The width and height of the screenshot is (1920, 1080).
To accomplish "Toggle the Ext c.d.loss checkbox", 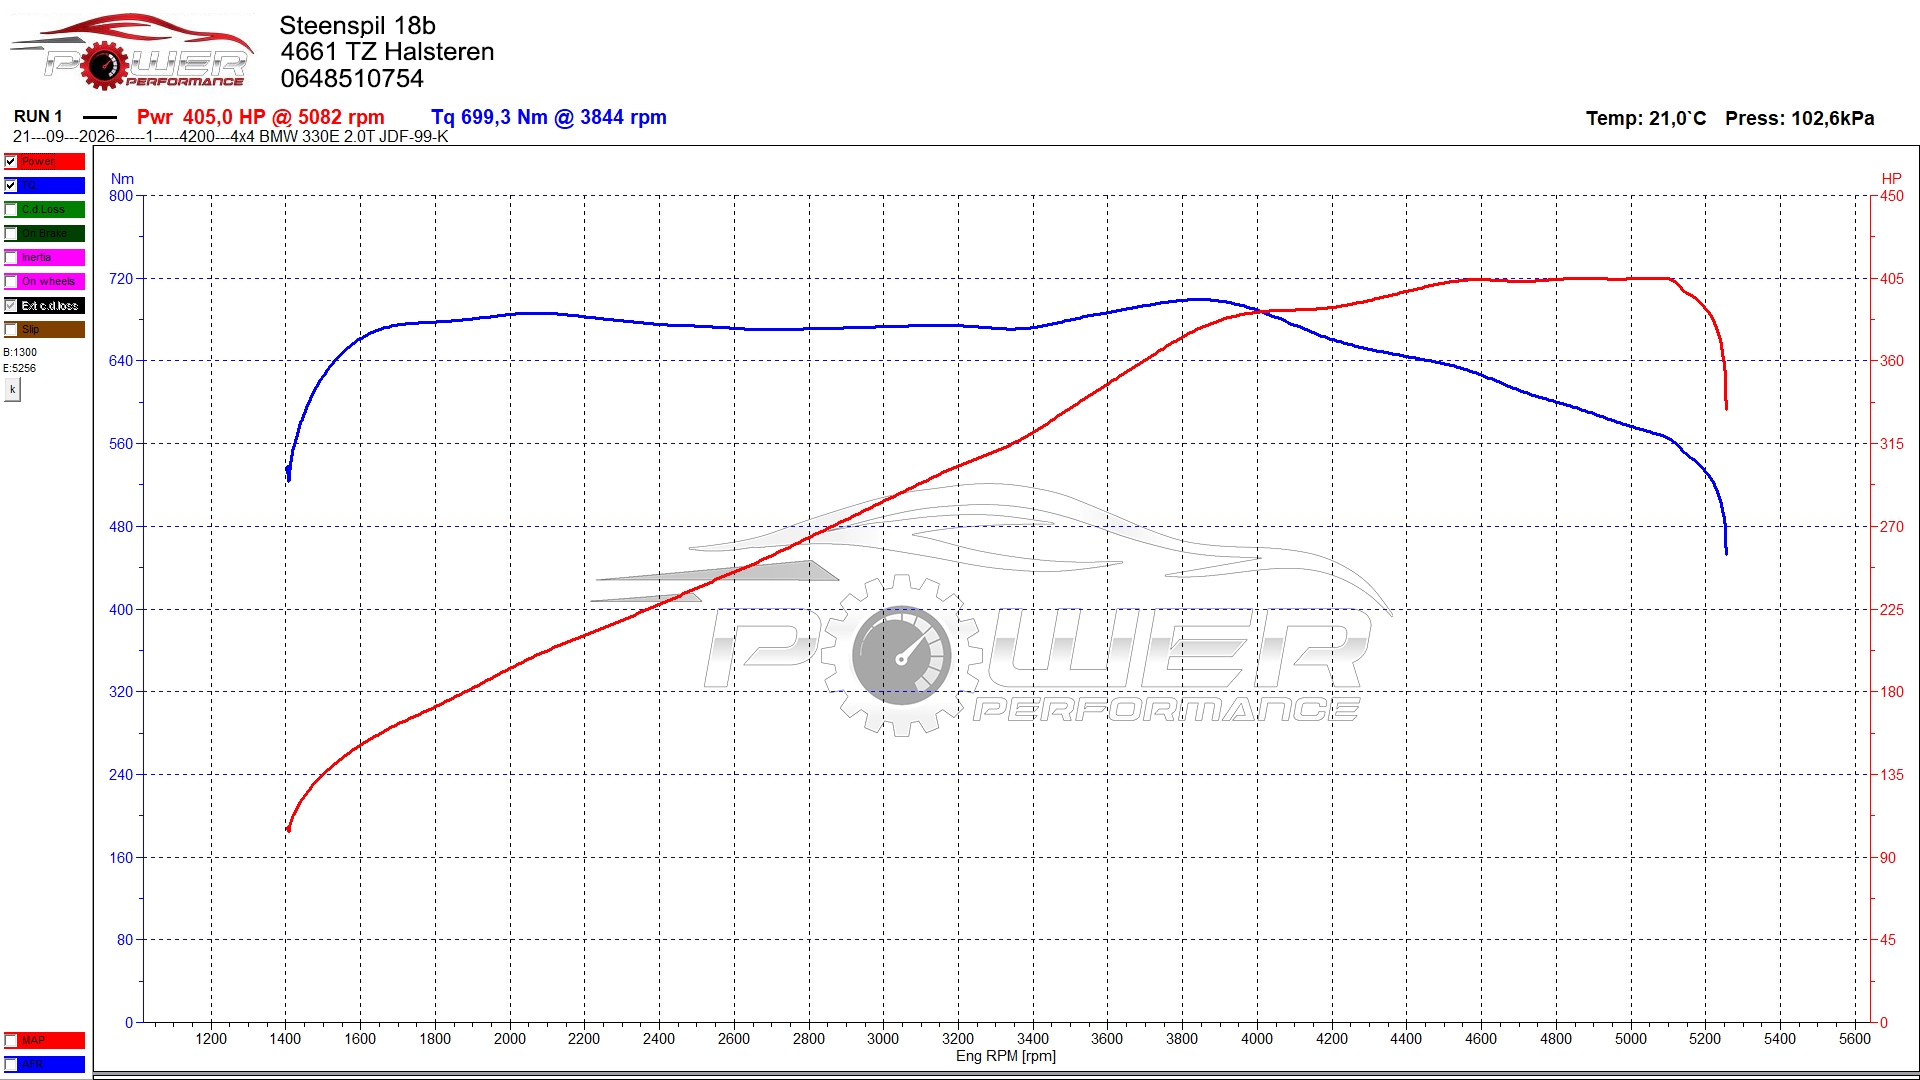I will (x=11, y=305).
